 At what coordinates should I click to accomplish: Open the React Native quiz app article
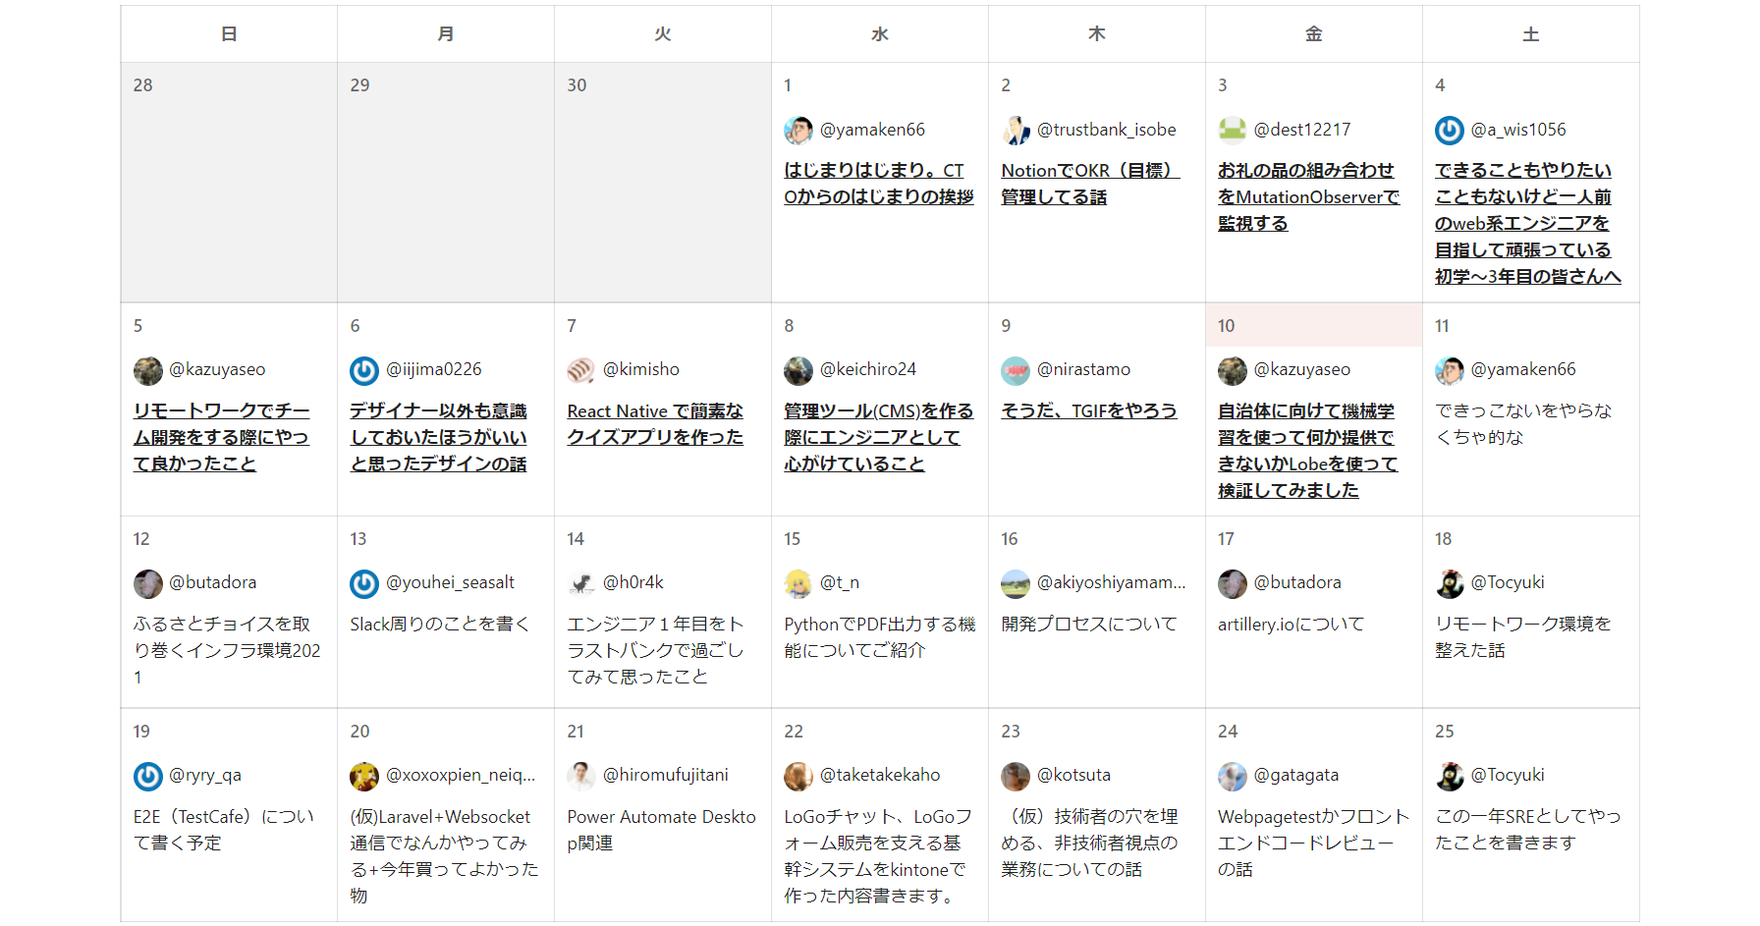pos(655,424)
